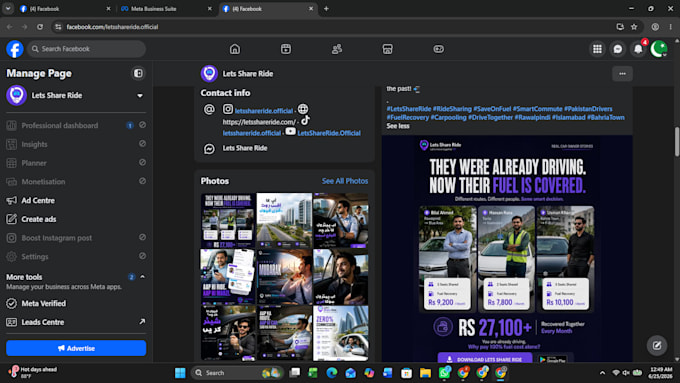Open the letsshareride.official Instagram link
This screenshot has height=383, width=680.
point(264,111)
